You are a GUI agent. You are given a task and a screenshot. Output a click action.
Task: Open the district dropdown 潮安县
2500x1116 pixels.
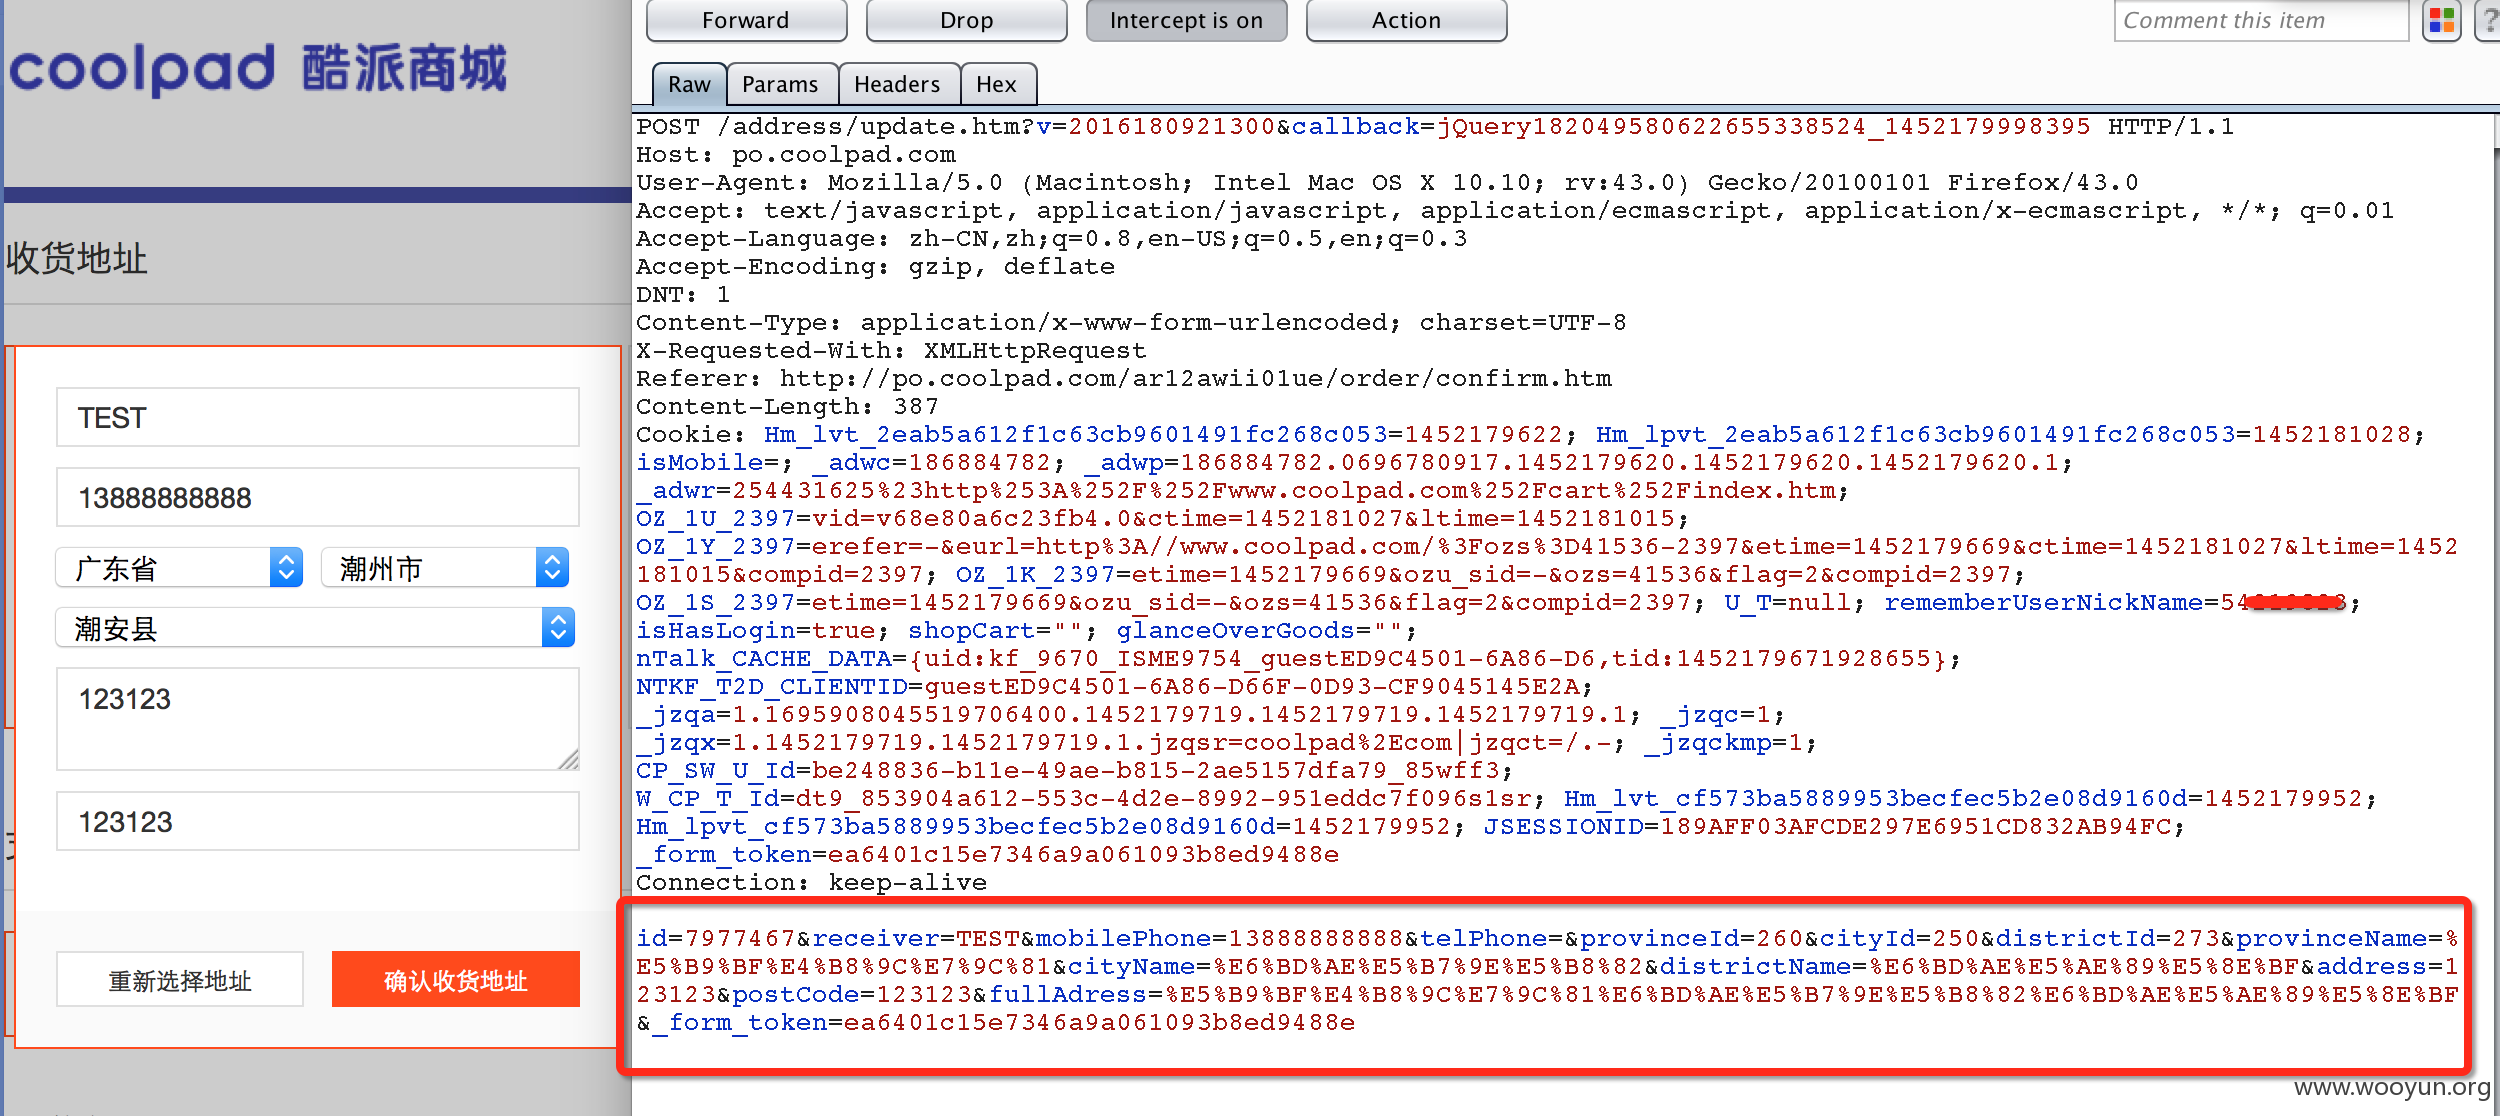coord(315,628)
